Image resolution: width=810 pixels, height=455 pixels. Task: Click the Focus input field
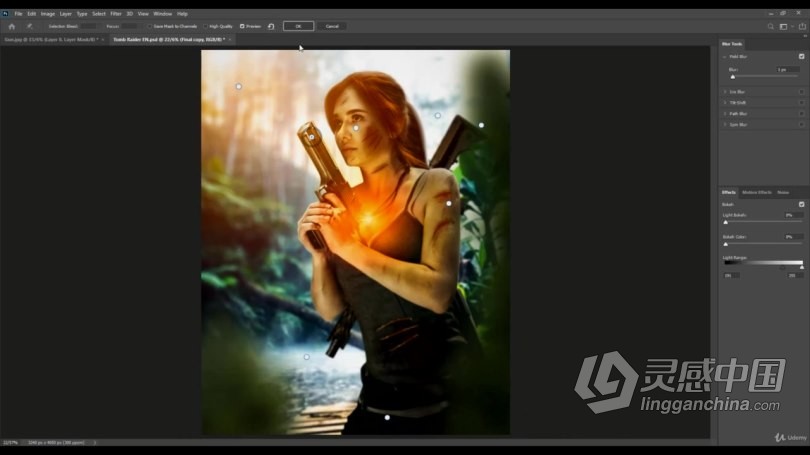point(129,26)
